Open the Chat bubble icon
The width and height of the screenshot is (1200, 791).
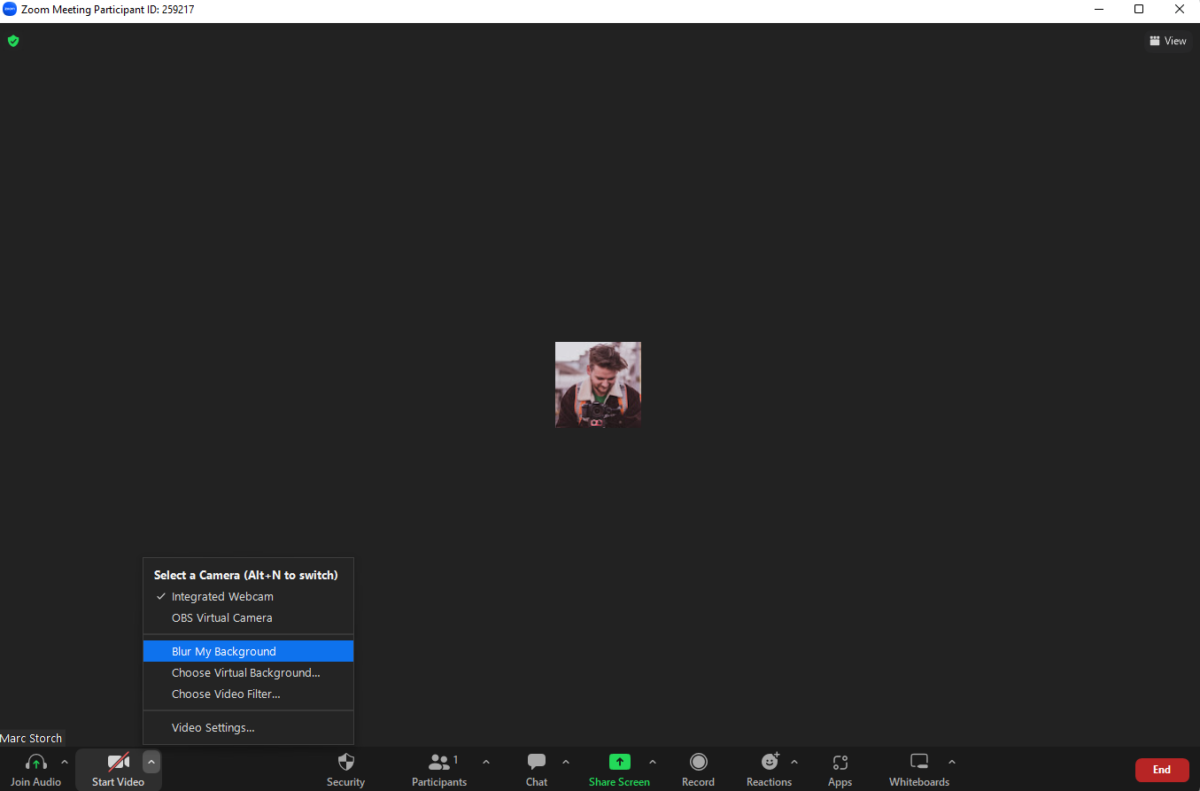[536, 763]
